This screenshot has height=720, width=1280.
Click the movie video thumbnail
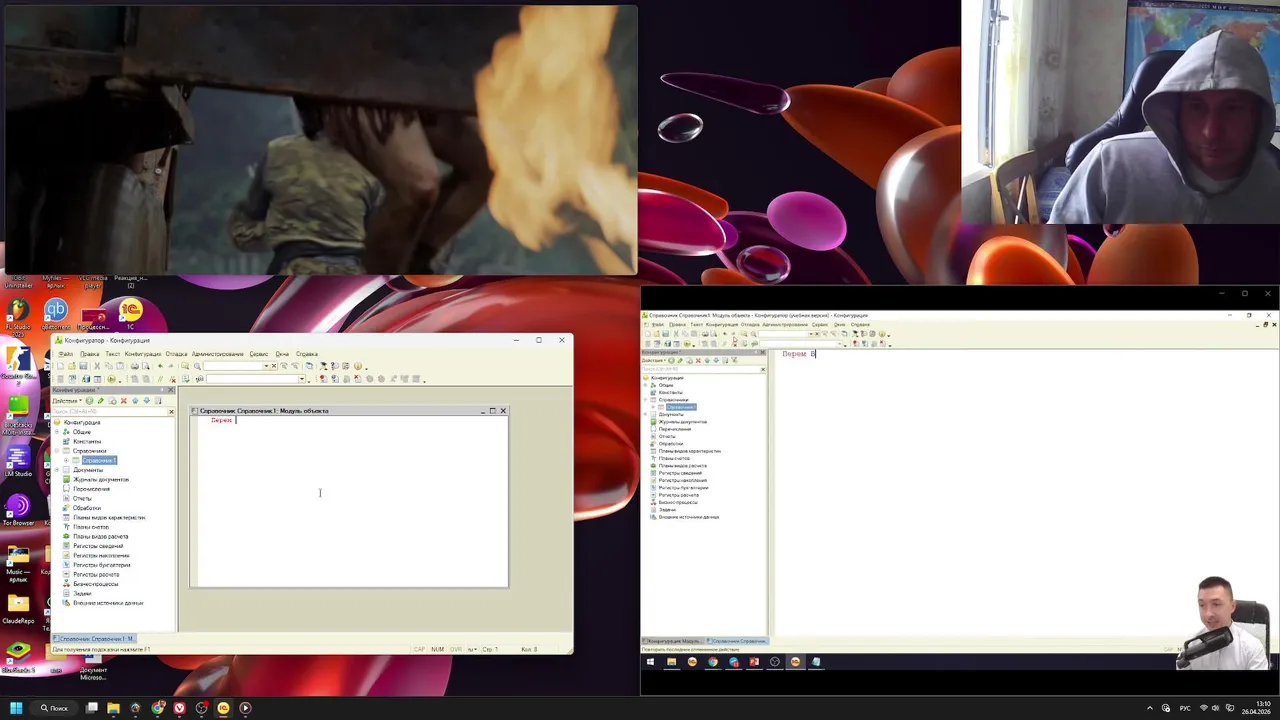click(320, 139)
